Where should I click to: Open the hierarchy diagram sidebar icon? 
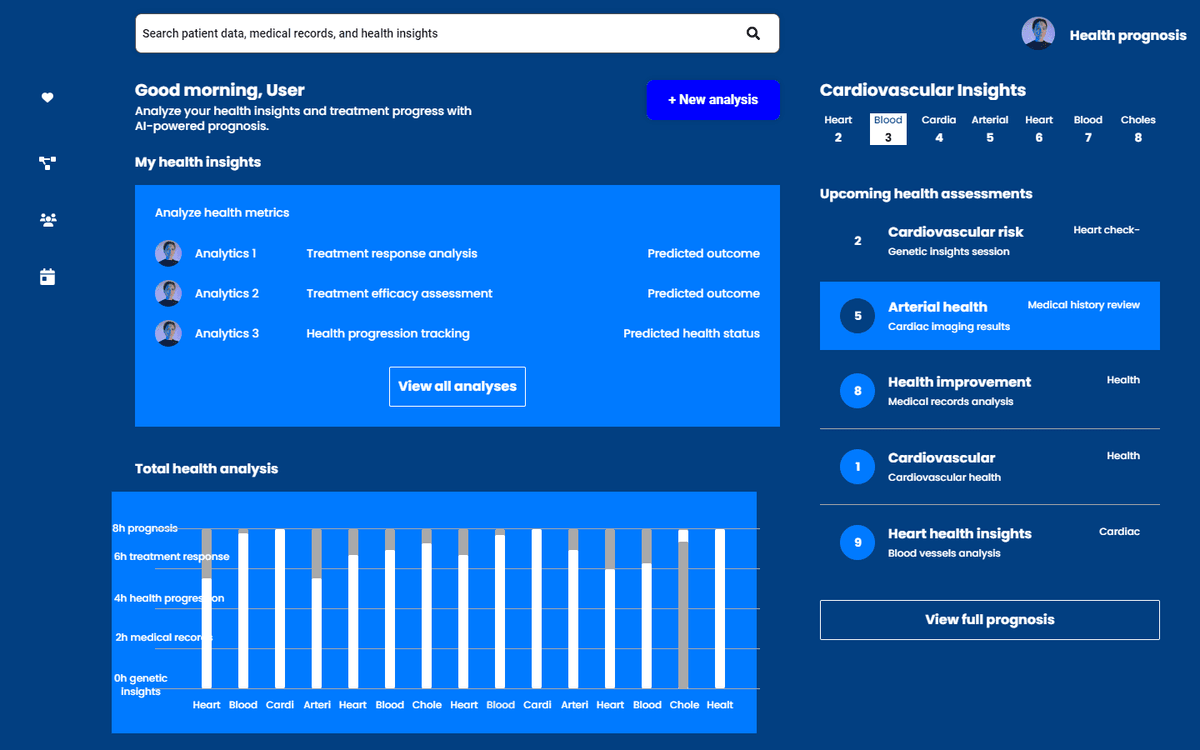tap(47, 163)
